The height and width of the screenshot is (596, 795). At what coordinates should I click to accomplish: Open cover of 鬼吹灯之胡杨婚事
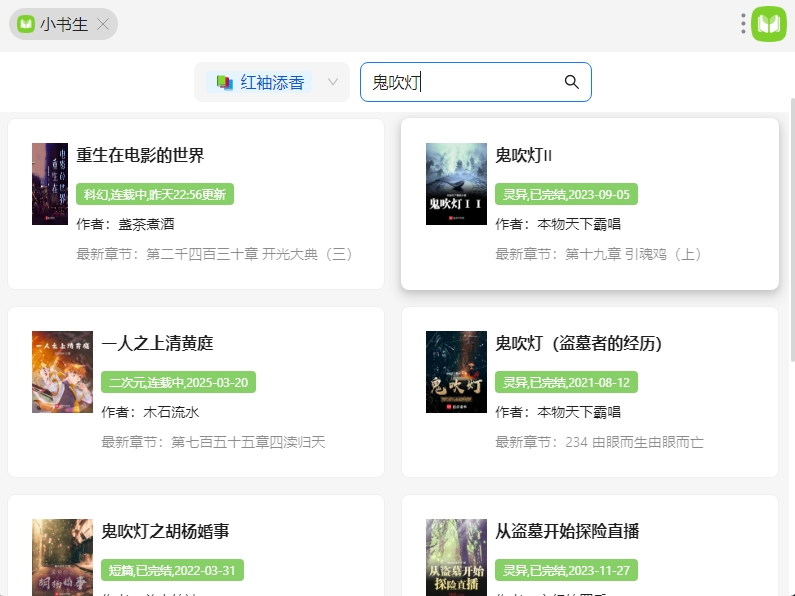click(62, 557)
